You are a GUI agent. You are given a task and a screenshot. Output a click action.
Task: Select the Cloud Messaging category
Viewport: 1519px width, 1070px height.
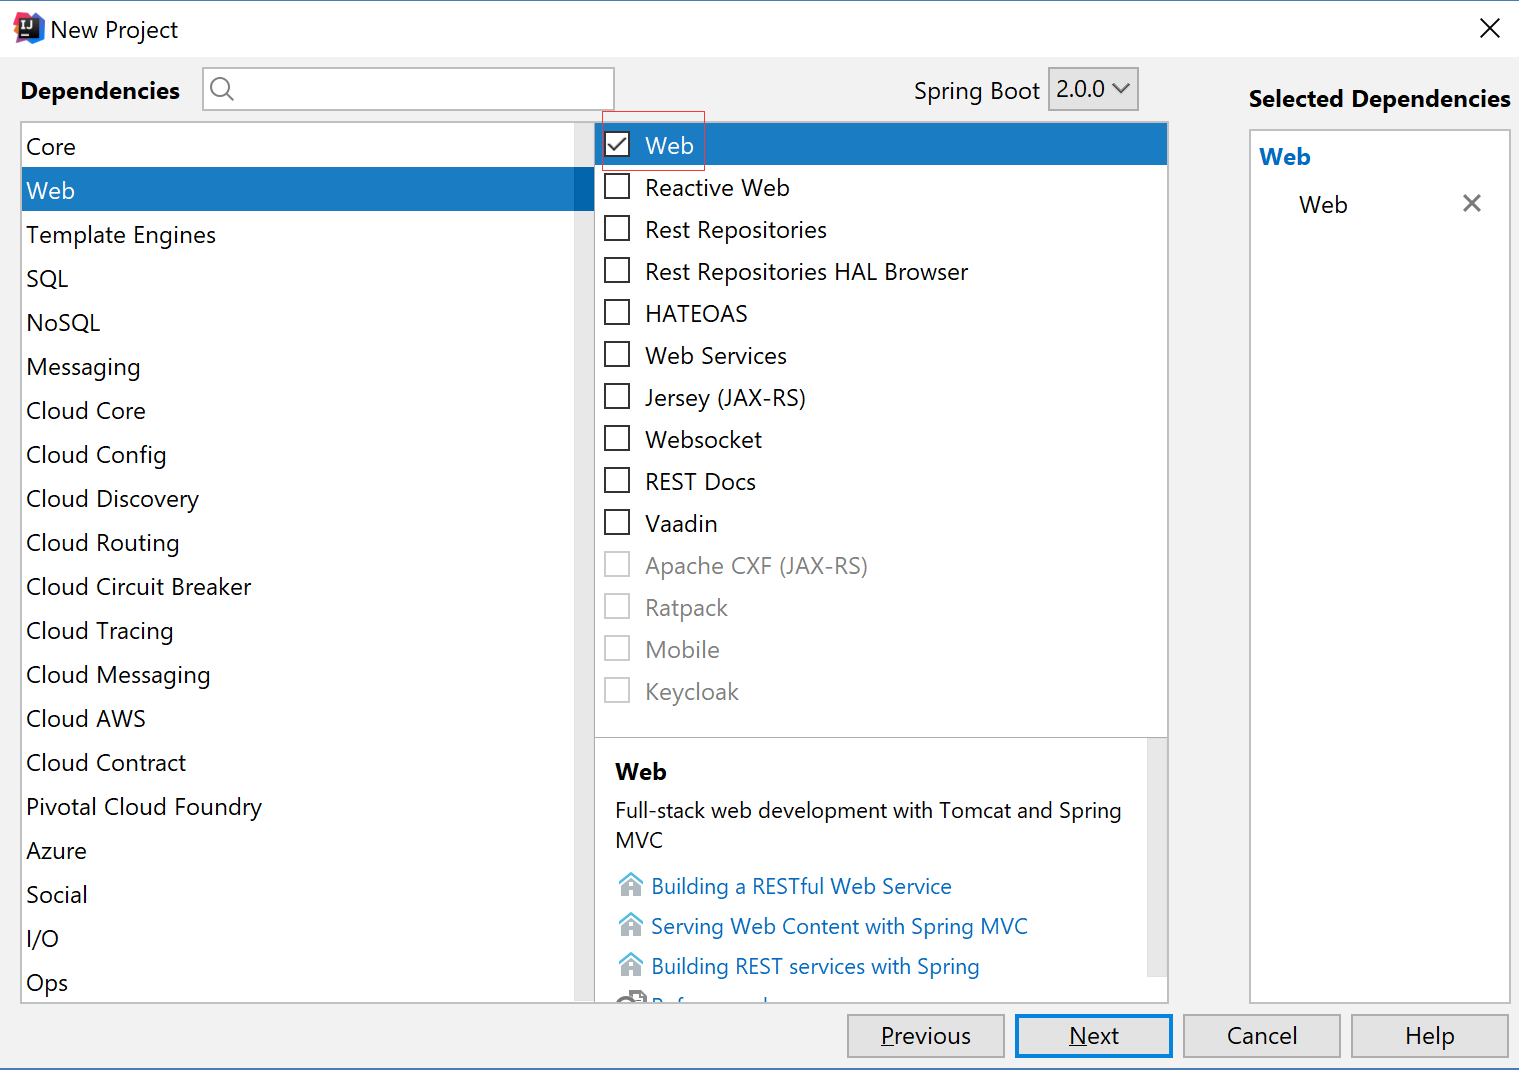pos(298,675)
